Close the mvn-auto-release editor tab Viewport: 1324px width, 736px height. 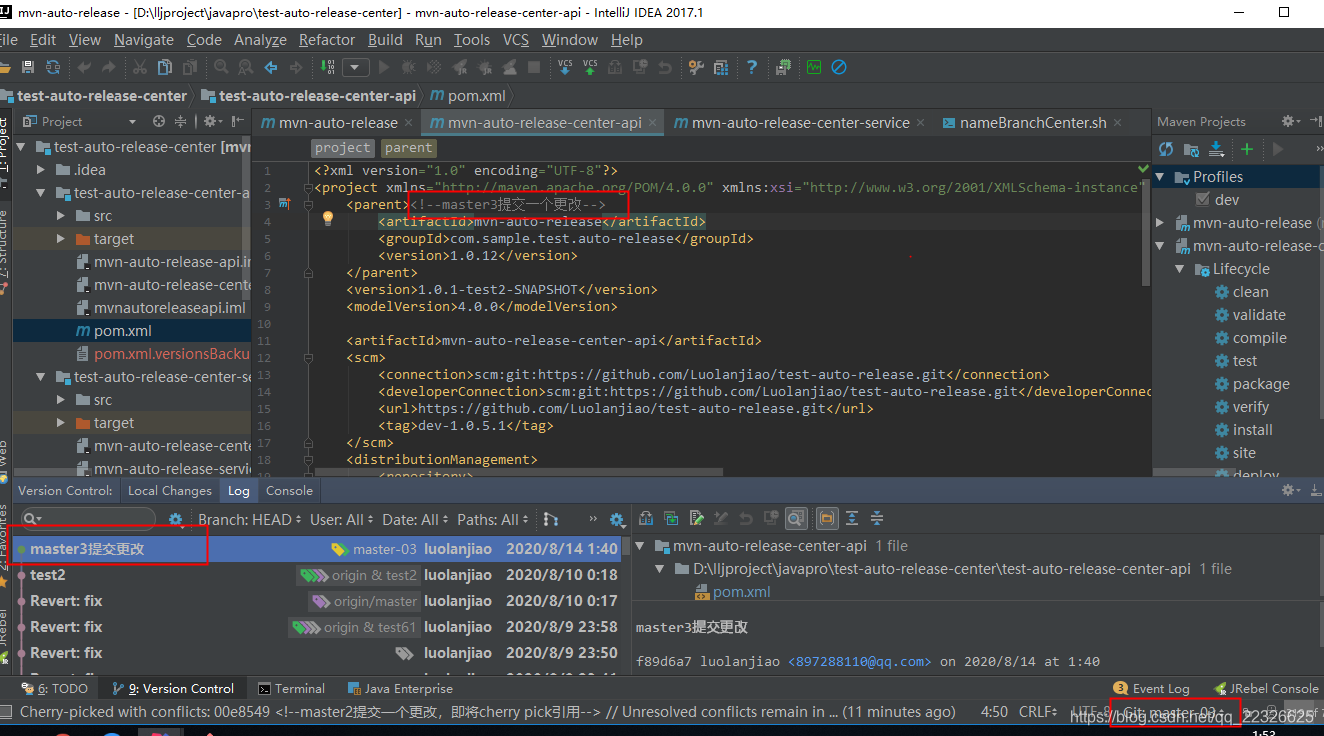[409, 123]
